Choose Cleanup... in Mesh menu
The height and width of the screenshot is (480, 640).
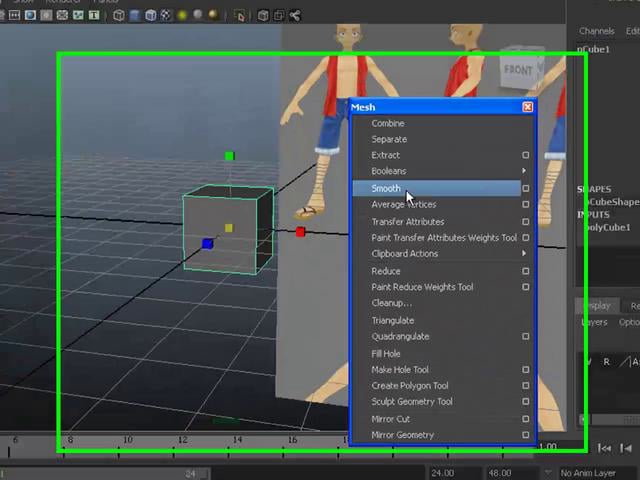[x=391, y=303]
